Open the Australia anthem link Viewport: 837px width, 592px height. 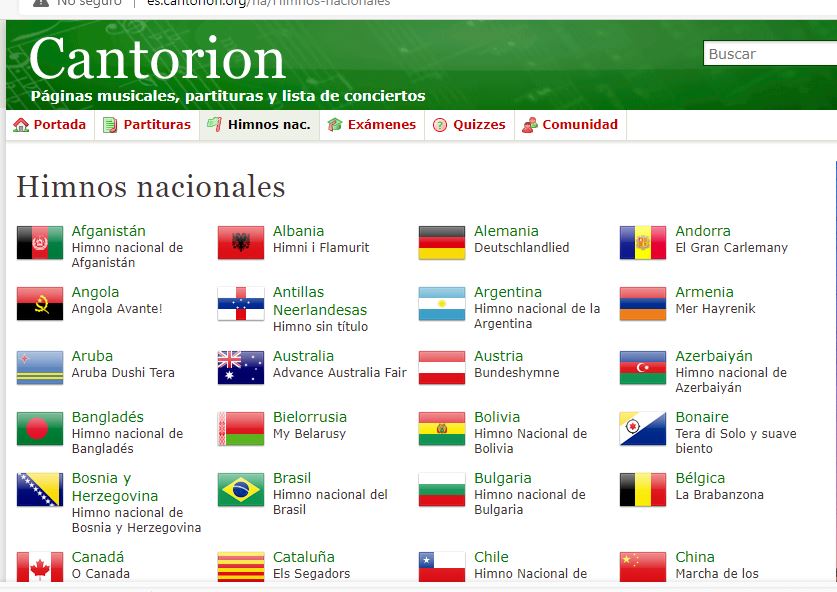coord(303,356)
